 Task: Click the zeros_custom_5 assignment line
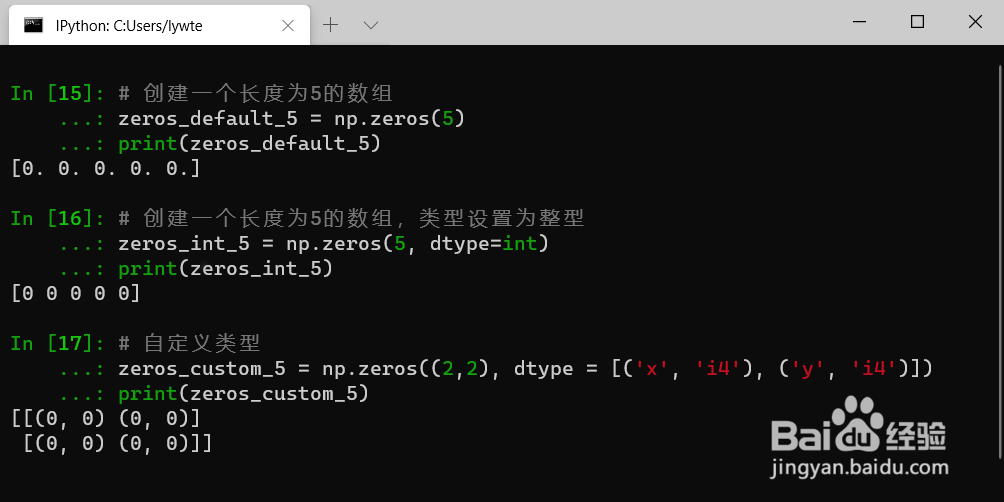click(526, 368)
